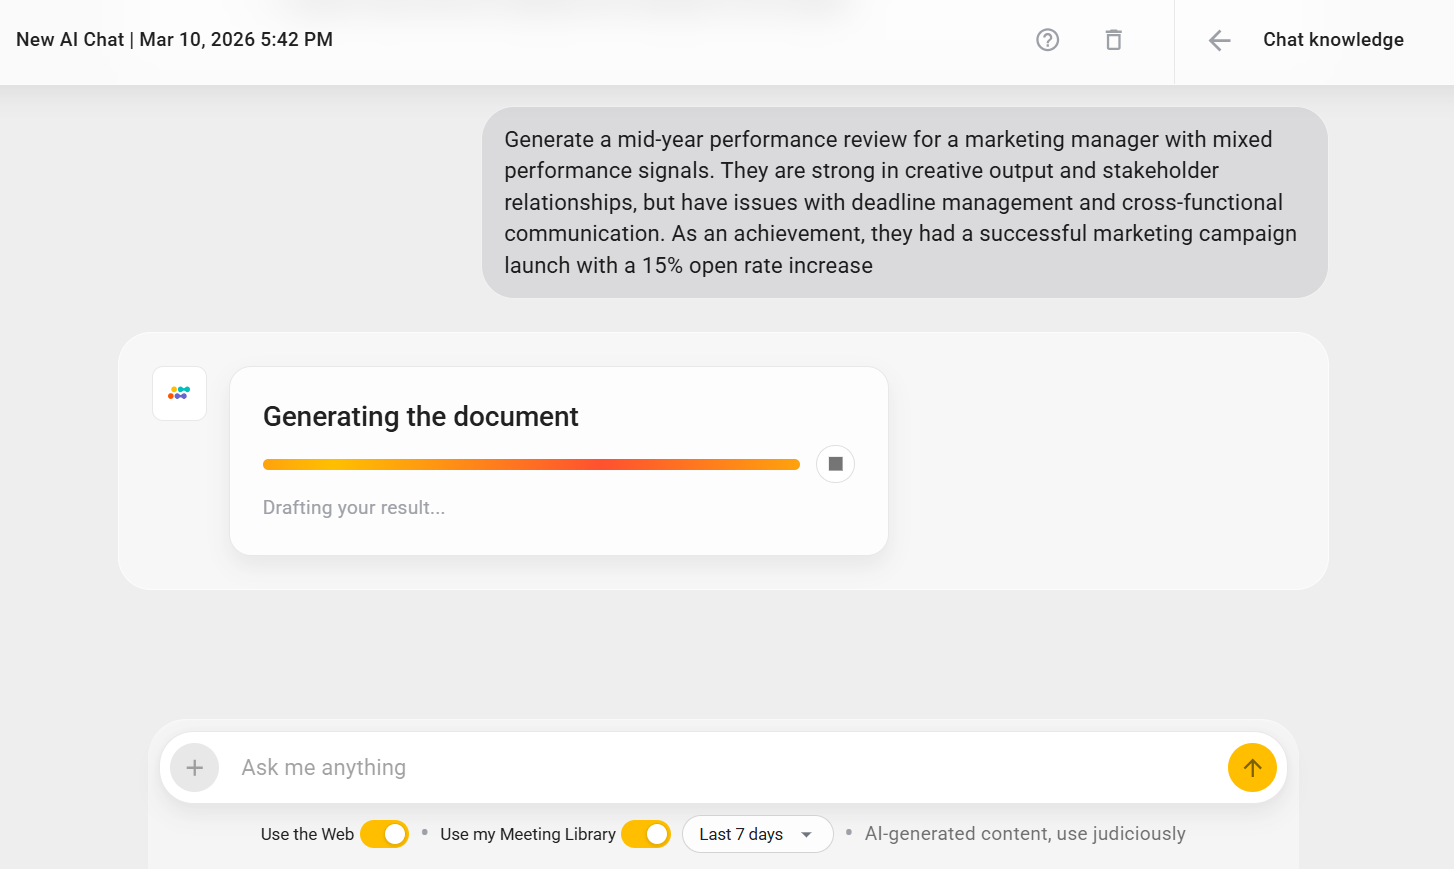The width and height of the screenshot is (1454, 869).
Task: Click the Generating the document heading
Action: (420, 416)
